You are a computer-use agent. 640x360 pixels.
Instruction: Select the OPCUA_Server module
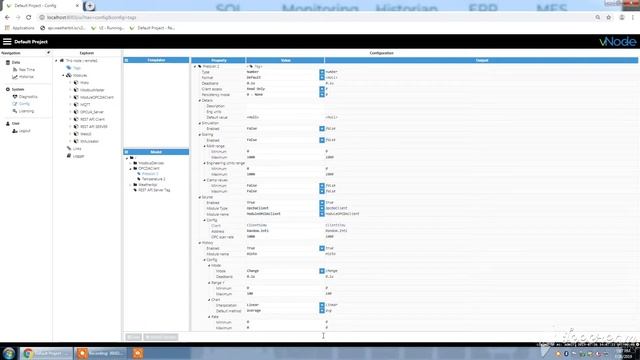pos(92,112)
